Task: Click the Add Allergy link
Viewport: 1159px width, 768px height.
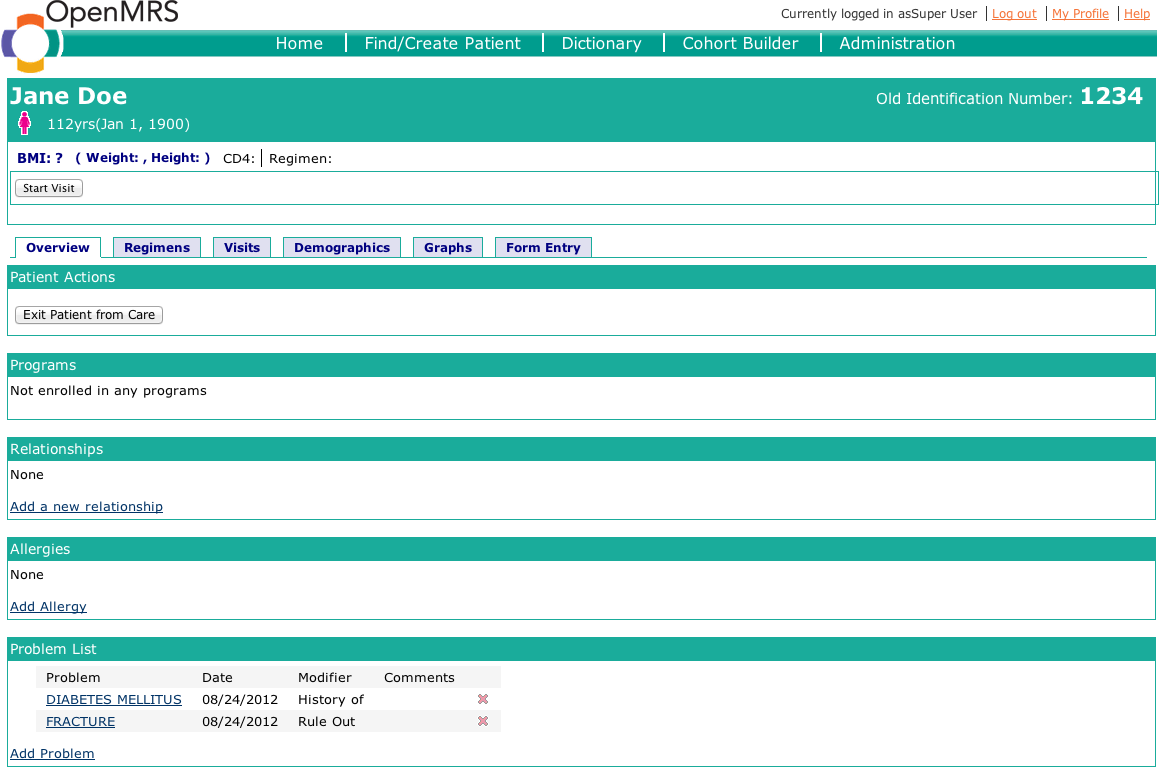Action: [48, 607]
